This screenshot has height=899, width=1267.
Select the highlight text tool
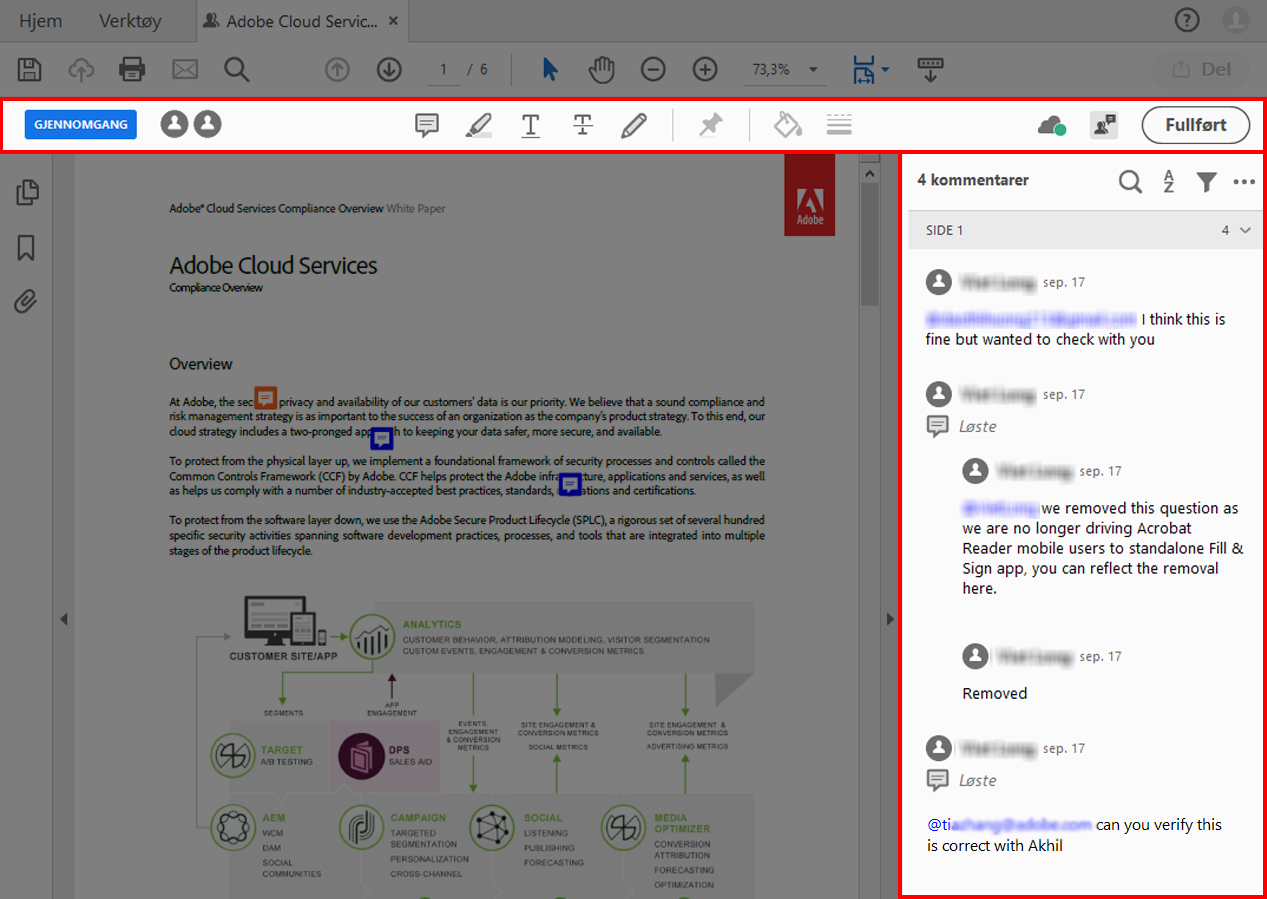click(x=479, y=125)
